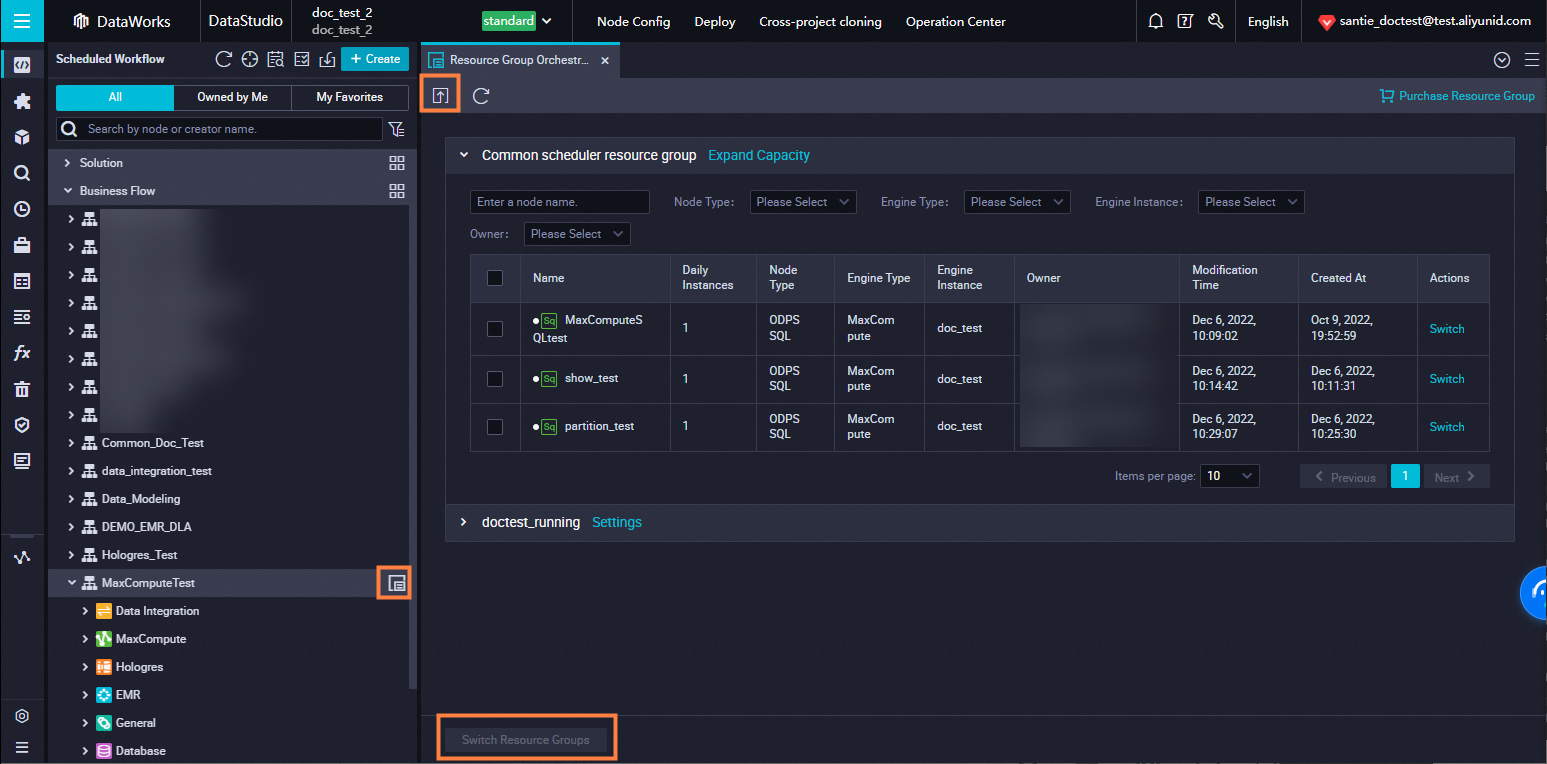The height and width of the screenshot is (764, 1547).
Task: Open the resource group orchestration icon for MaxComputeTest
Action: [397, 583]
